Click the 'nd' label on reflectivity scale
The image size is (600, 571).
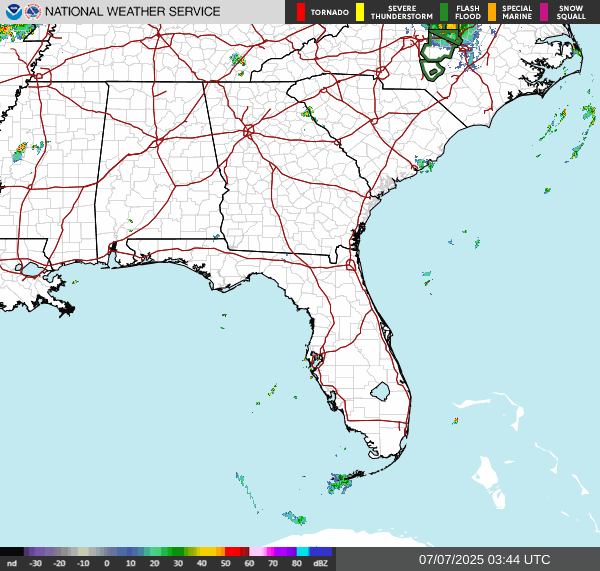pos(12,563)
